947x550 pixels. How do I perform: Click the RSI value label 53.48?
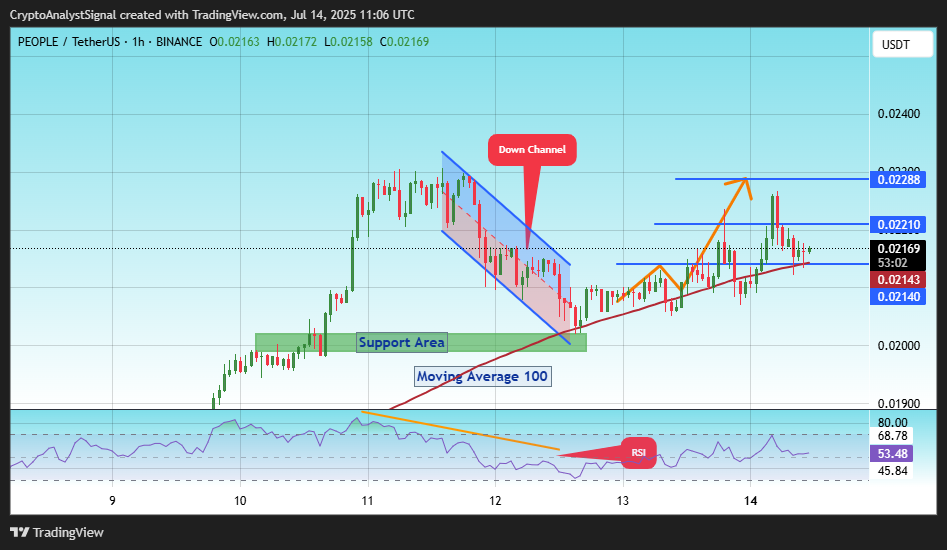tap(892, 453)
